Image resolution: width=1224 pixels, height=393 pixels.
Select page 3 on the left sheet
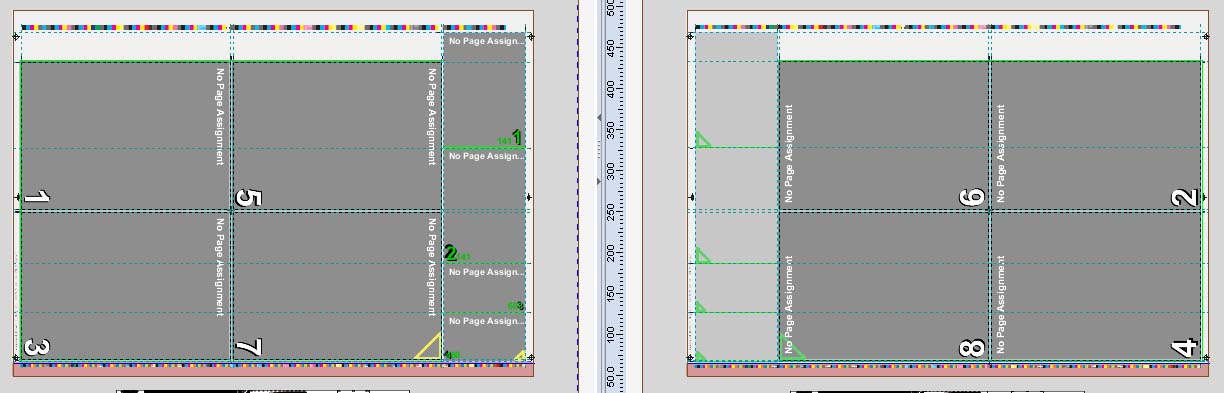pyautogui.click(x=126, y=286)
